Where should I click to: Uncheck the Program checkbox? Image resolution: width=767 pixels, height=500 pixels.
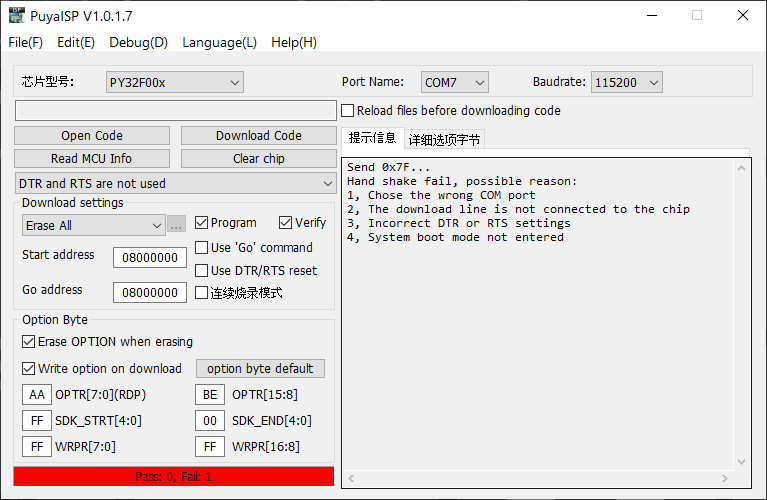pos(201,223)
